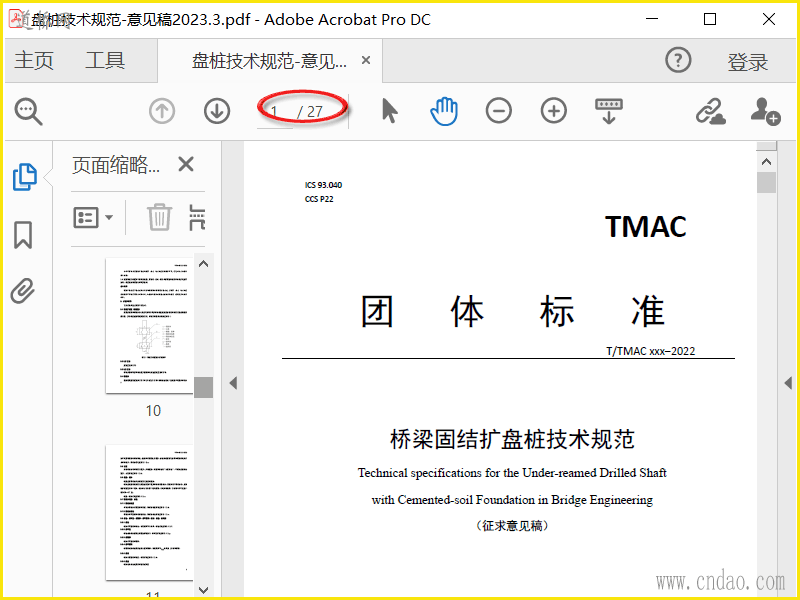Select the arrow selection tool
Screen dimensions: 800x600
click(x=389, y=111)
